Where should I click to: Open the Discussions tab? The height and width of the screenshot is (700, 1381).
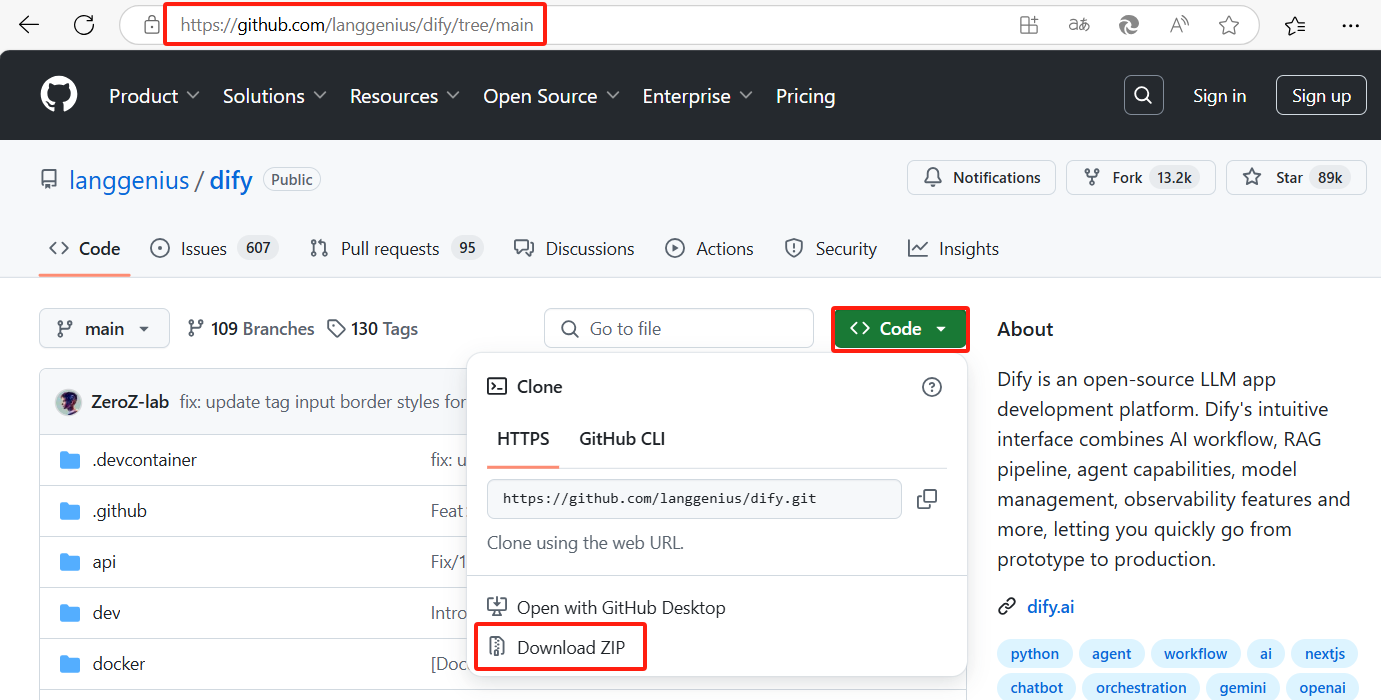click(574, 249)
